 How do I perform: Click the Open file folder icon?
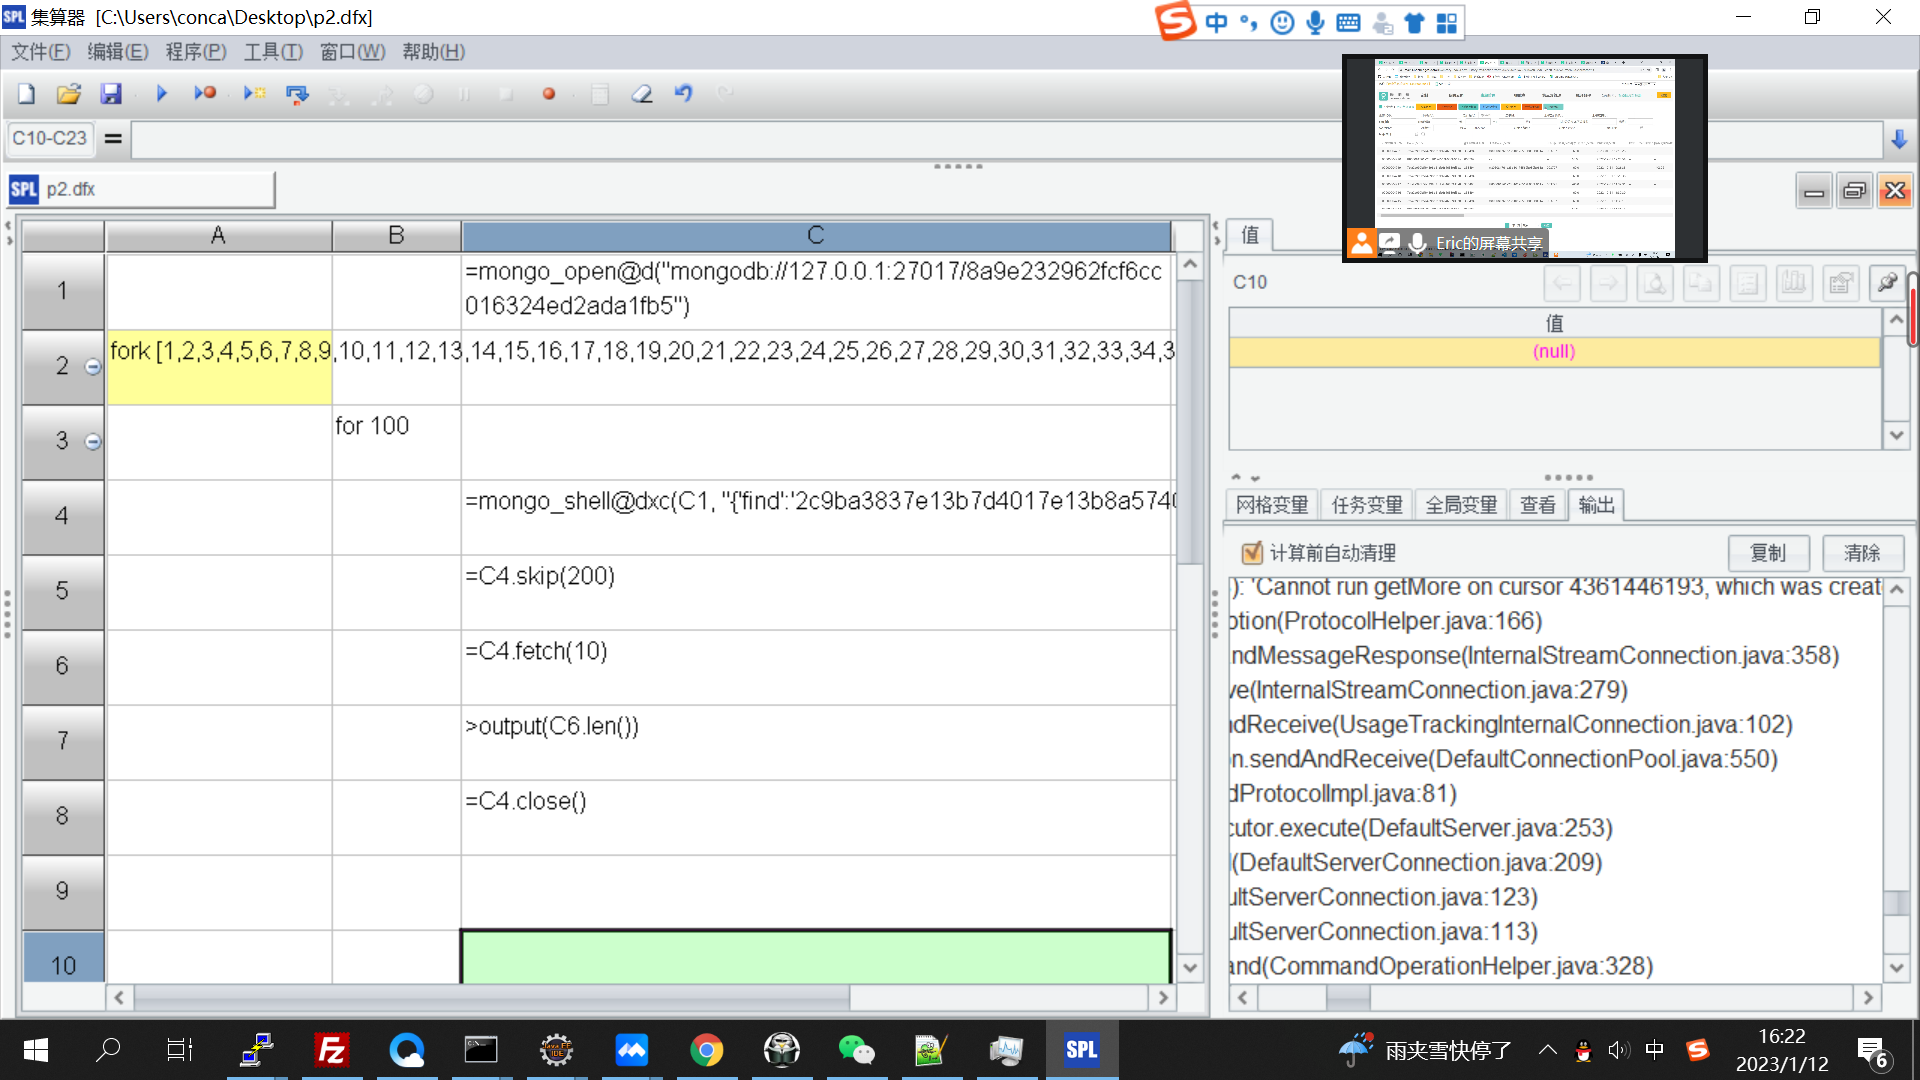(x=68, y=94)
